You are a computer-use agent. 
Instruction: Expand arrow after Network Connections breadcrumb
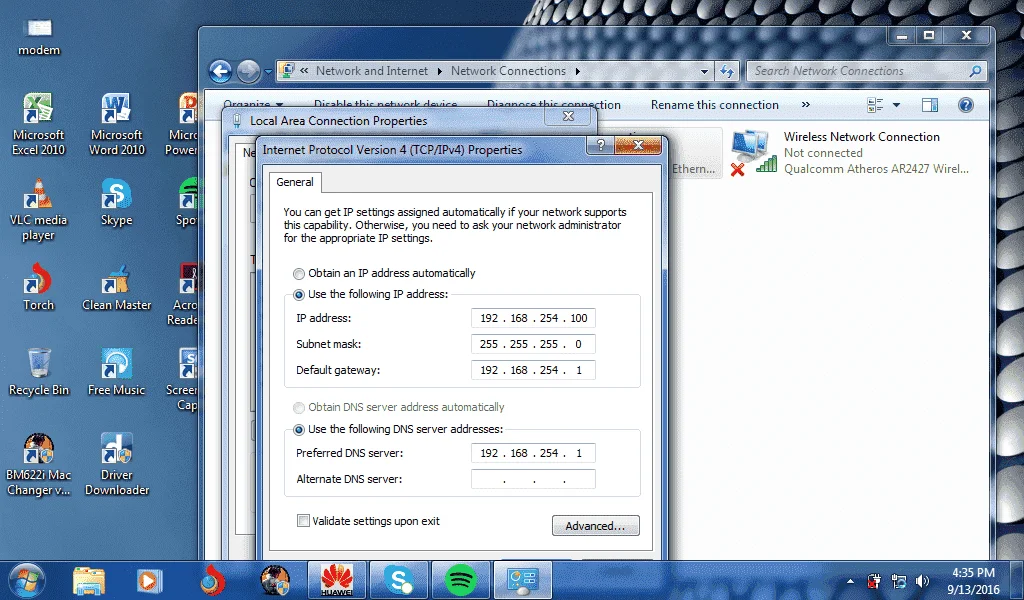[578, 71]
